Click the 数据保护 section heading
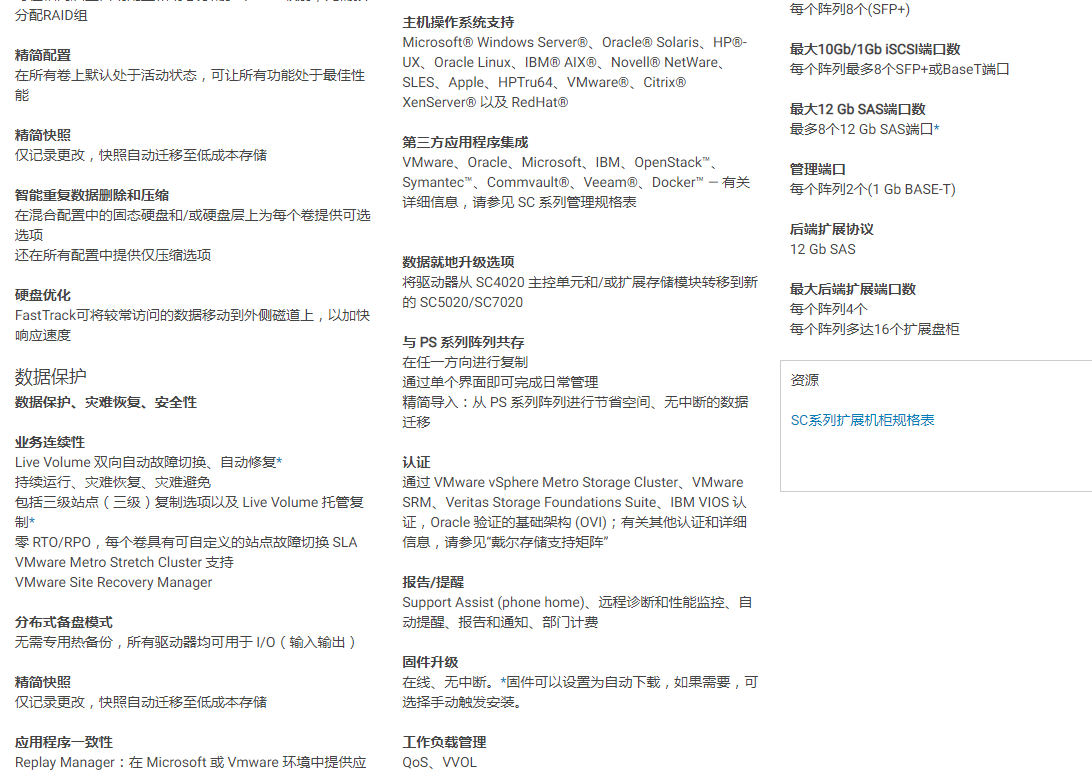The image size is (1092, 771). click(50, 377)
